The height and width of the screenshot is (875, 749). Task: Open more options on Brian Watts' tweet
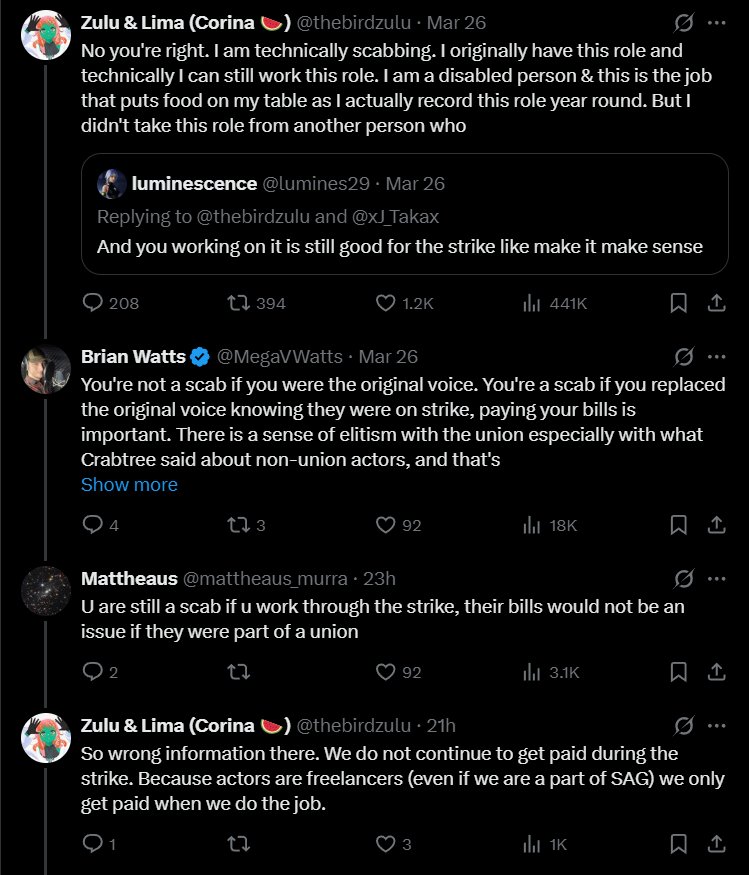[x=717, y=357]
